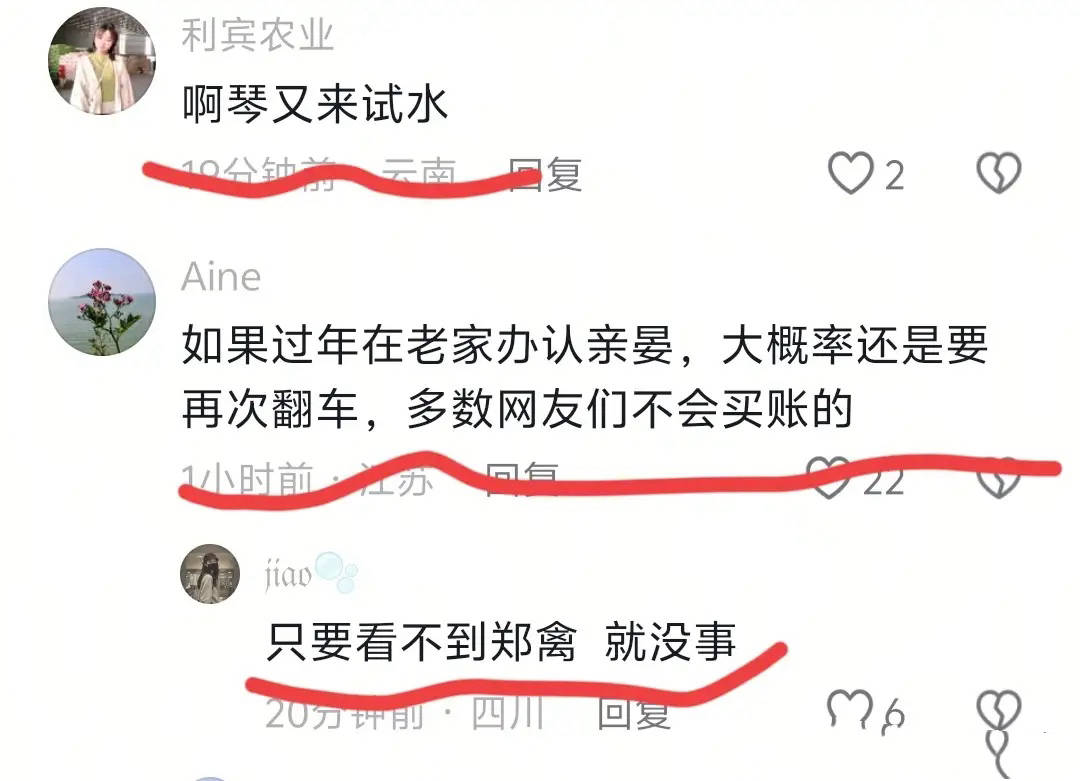Like Aine's comment with 22 likes
The image size is (1080, 781).
(x=829, y=477)
